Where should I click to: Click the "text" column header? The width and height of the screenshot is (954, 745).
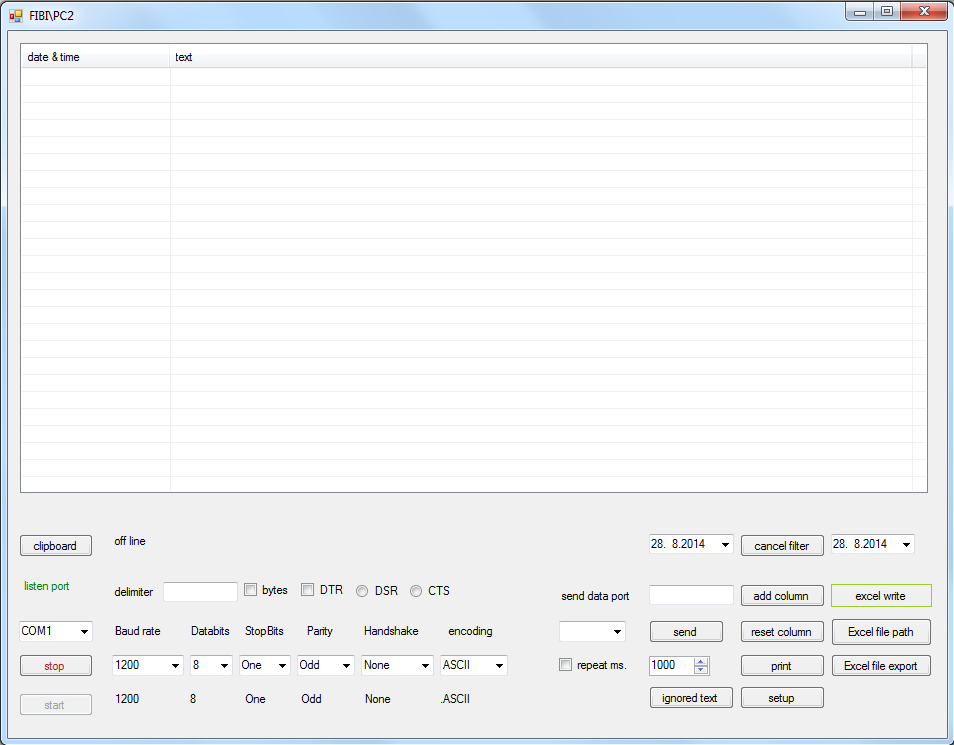(x=540, y=57)
